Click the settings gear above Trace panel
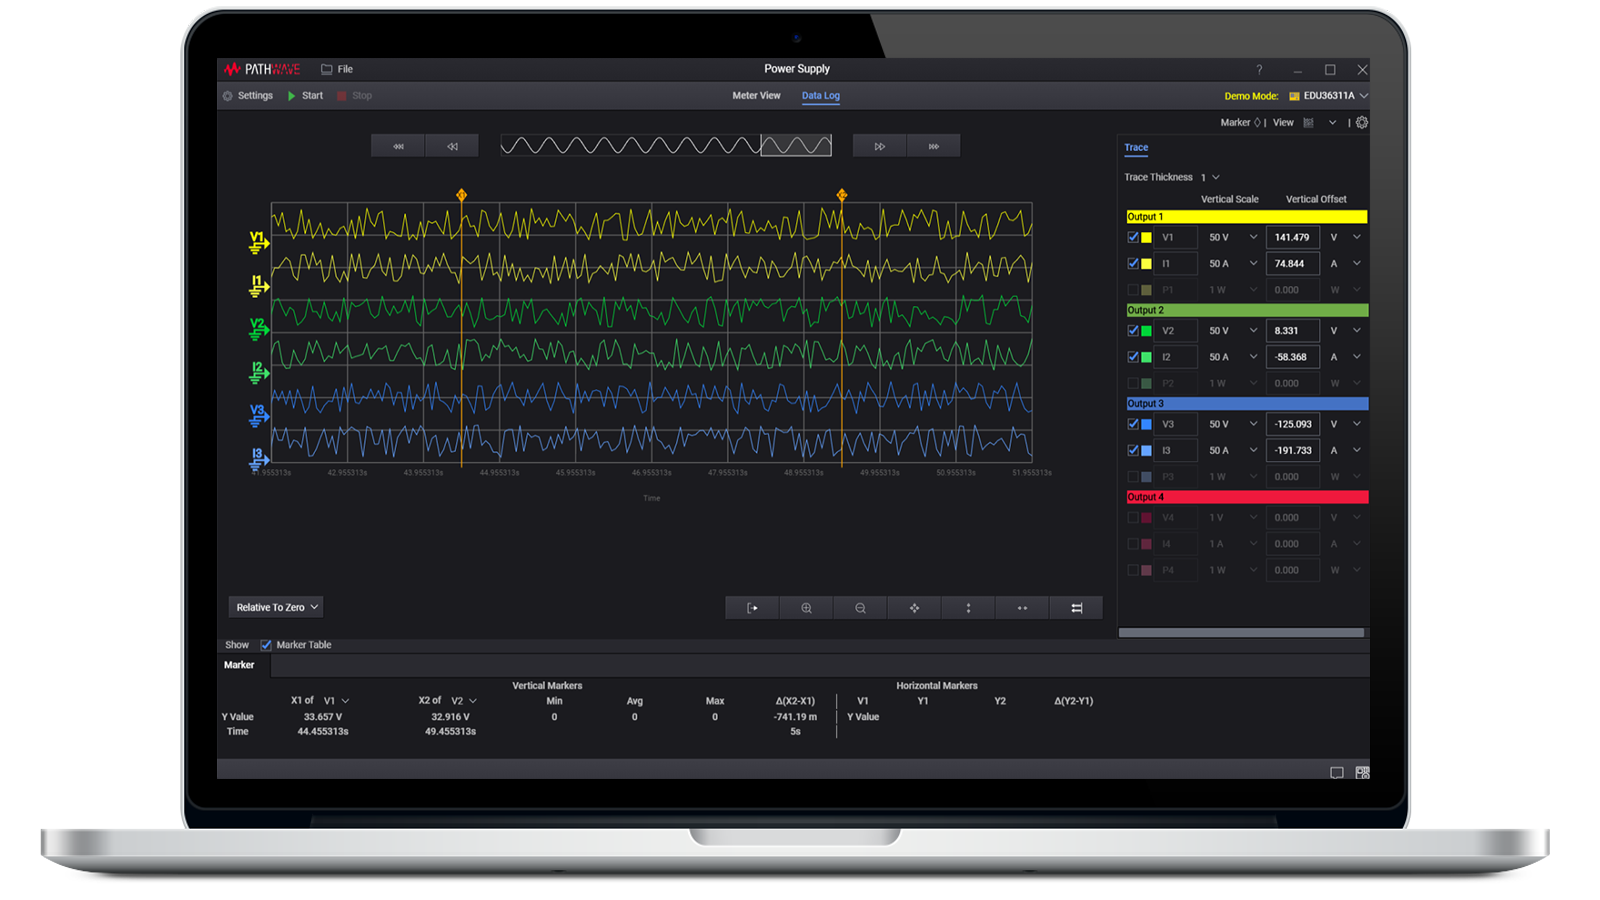The height and width of the screenshot is (900, 1600). (x=1362, y=122)
